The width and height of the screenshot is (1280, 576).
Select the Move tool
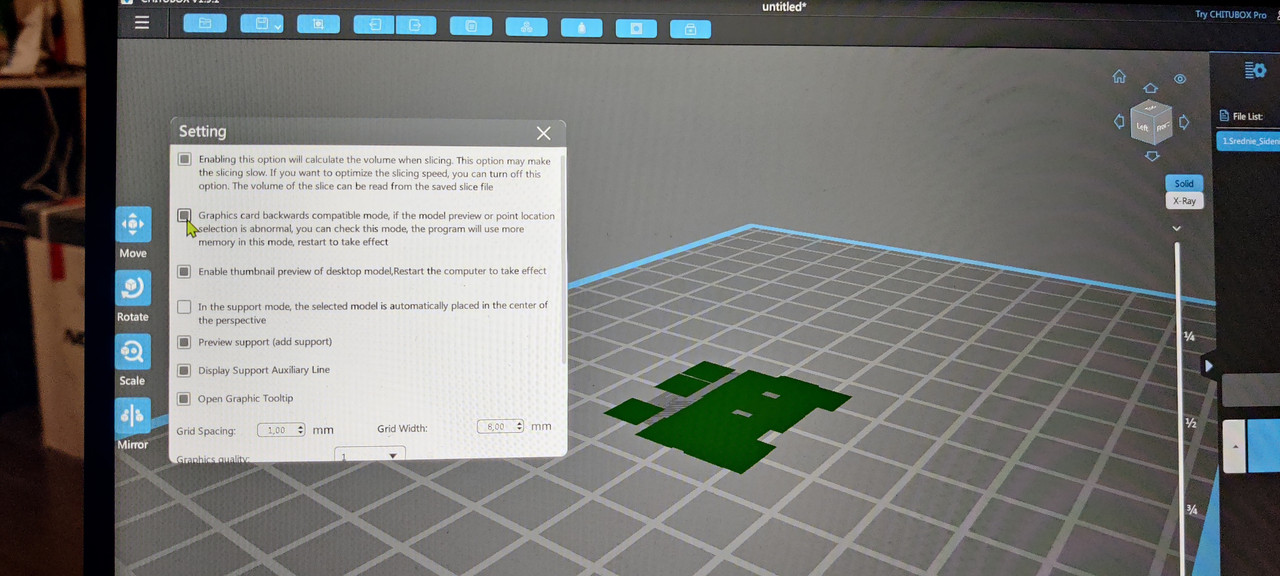pos(133,225)
